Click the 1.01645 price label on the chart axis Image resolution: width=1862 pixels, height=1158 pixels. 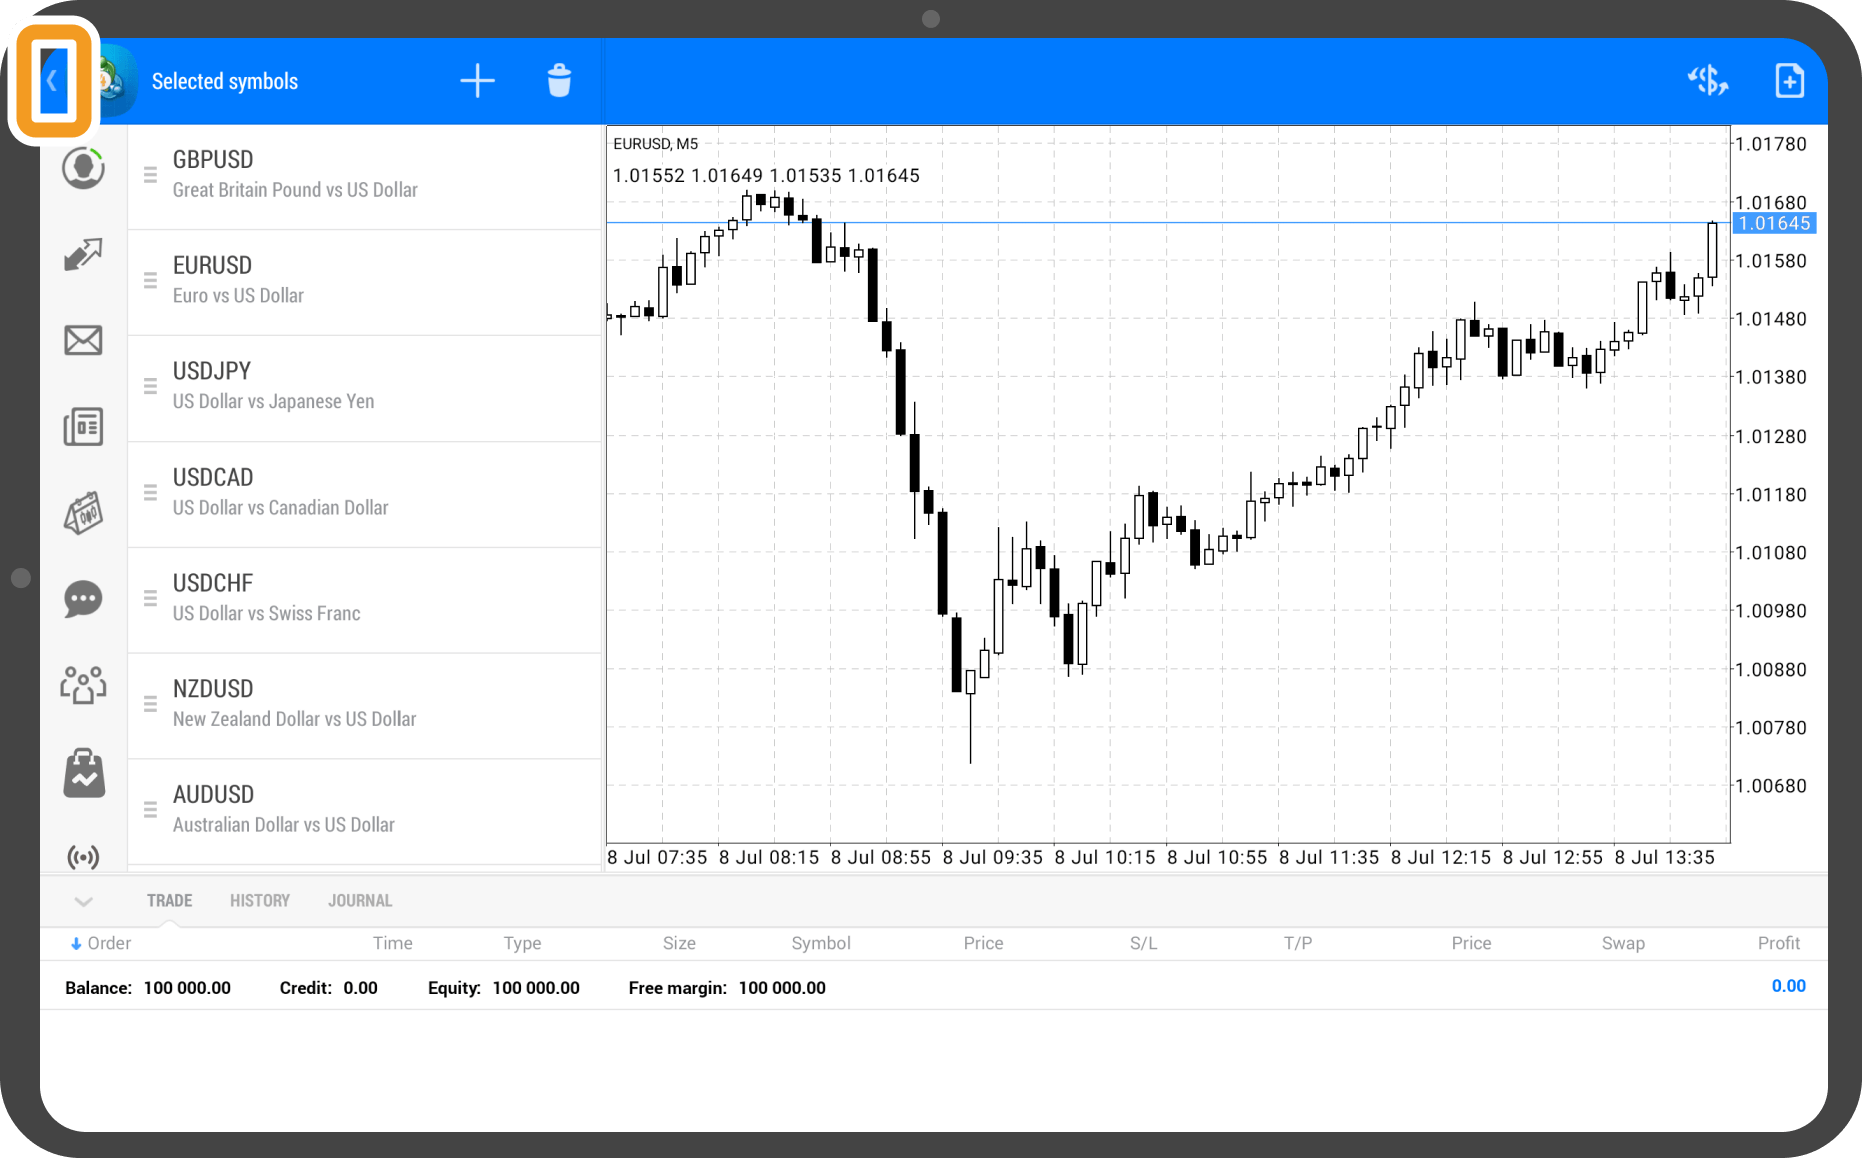[1774, 223]
